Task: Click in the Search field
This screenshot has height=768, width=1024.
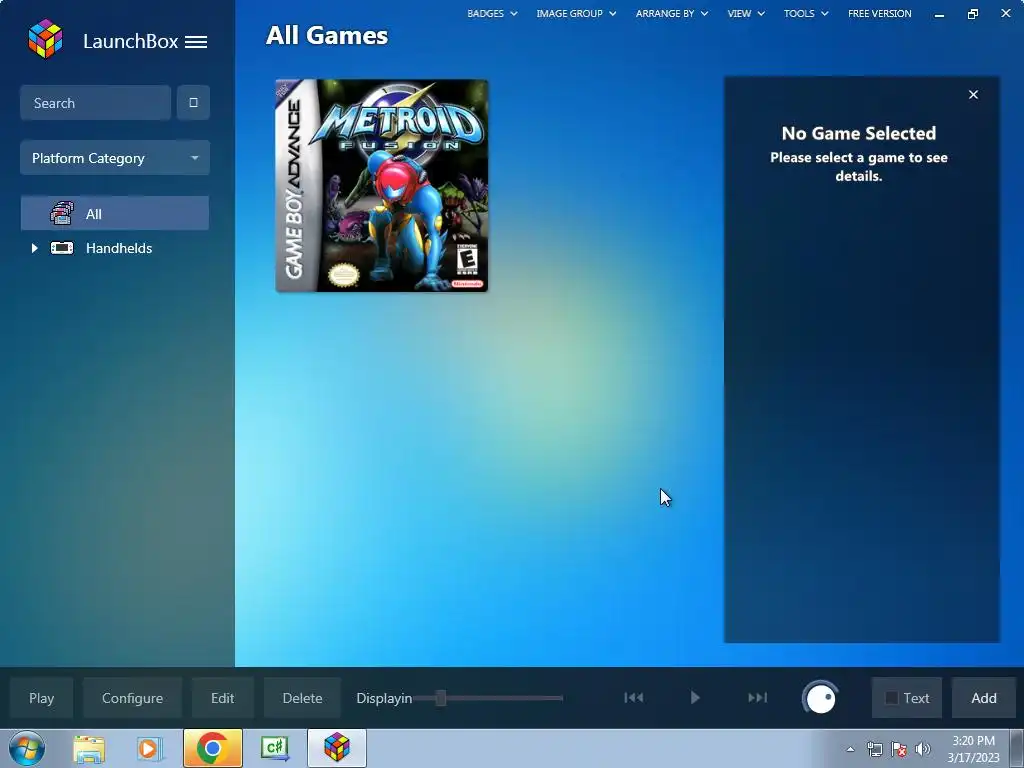Action: (x=95, y=103)
